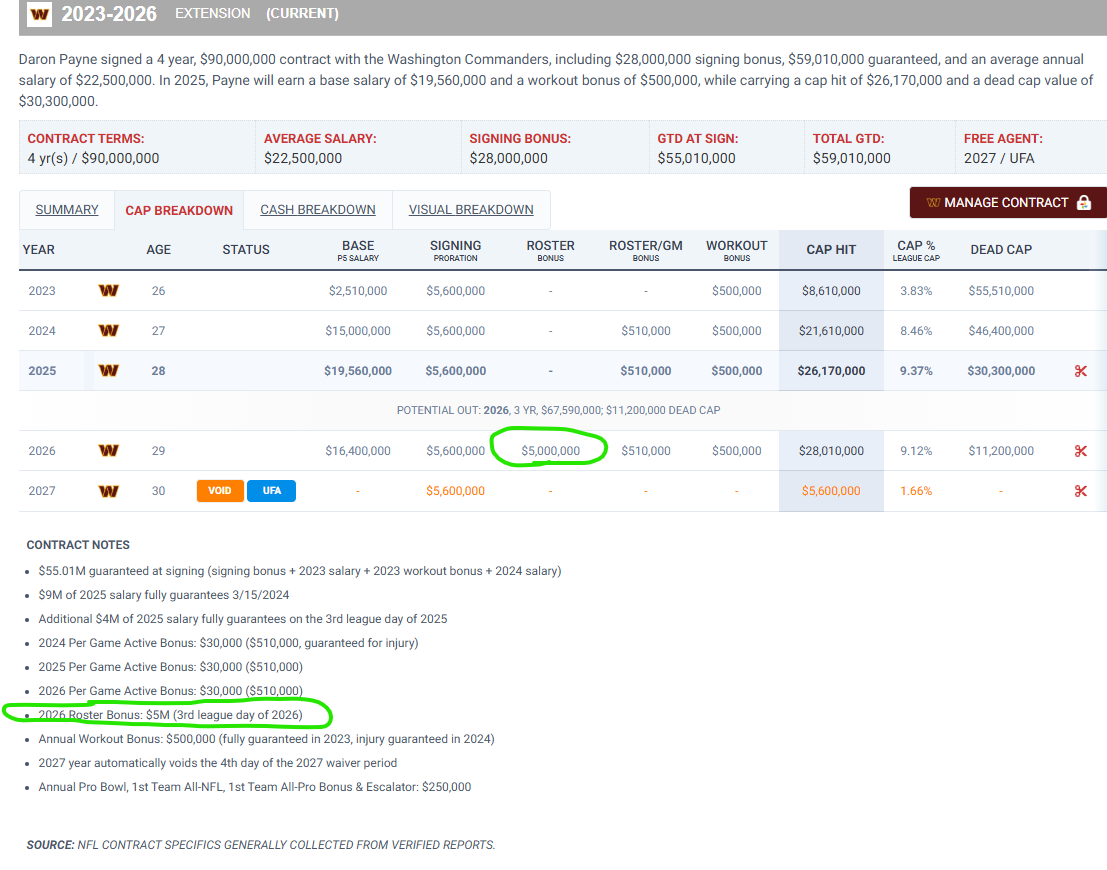Click the Annual Pro Bowl escalator note
Image resolution: width=1107 pixels, height=870 pixels.
pos(254,787)
